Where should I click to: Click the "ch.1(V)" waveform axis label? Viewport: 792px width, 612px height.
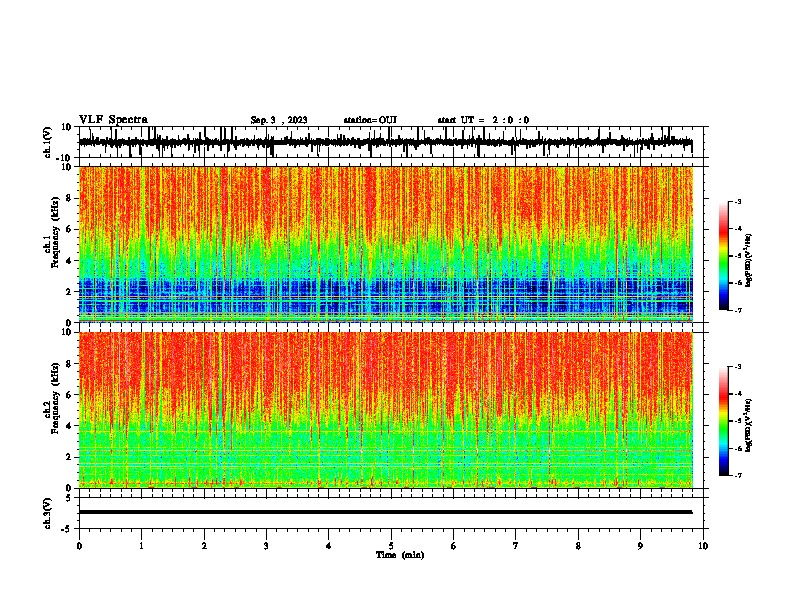[x=48, y=142]
